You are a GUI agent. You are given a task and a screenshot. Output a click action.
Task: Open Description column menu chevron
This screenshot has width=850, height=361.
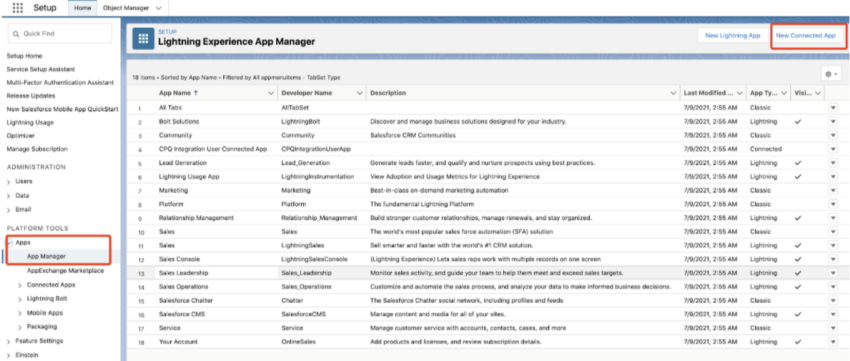pos(673,93)
